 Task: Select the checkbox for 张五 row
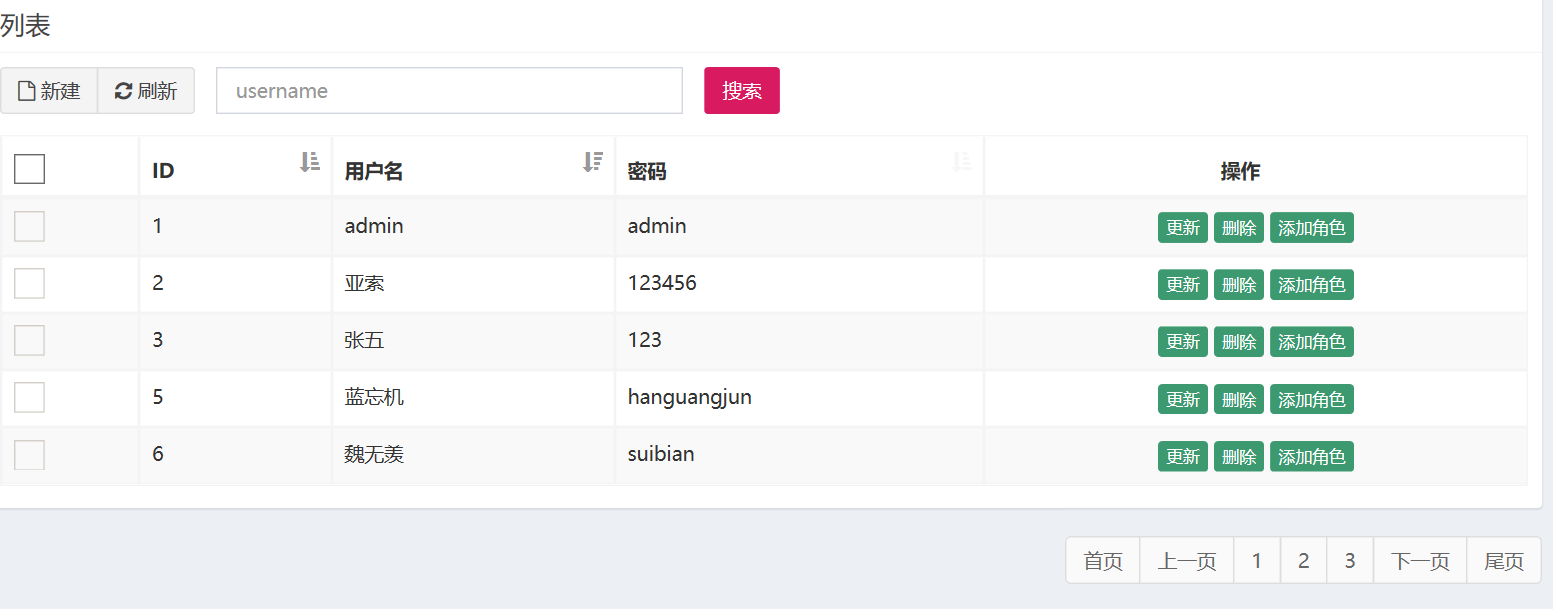pos(29,340)
